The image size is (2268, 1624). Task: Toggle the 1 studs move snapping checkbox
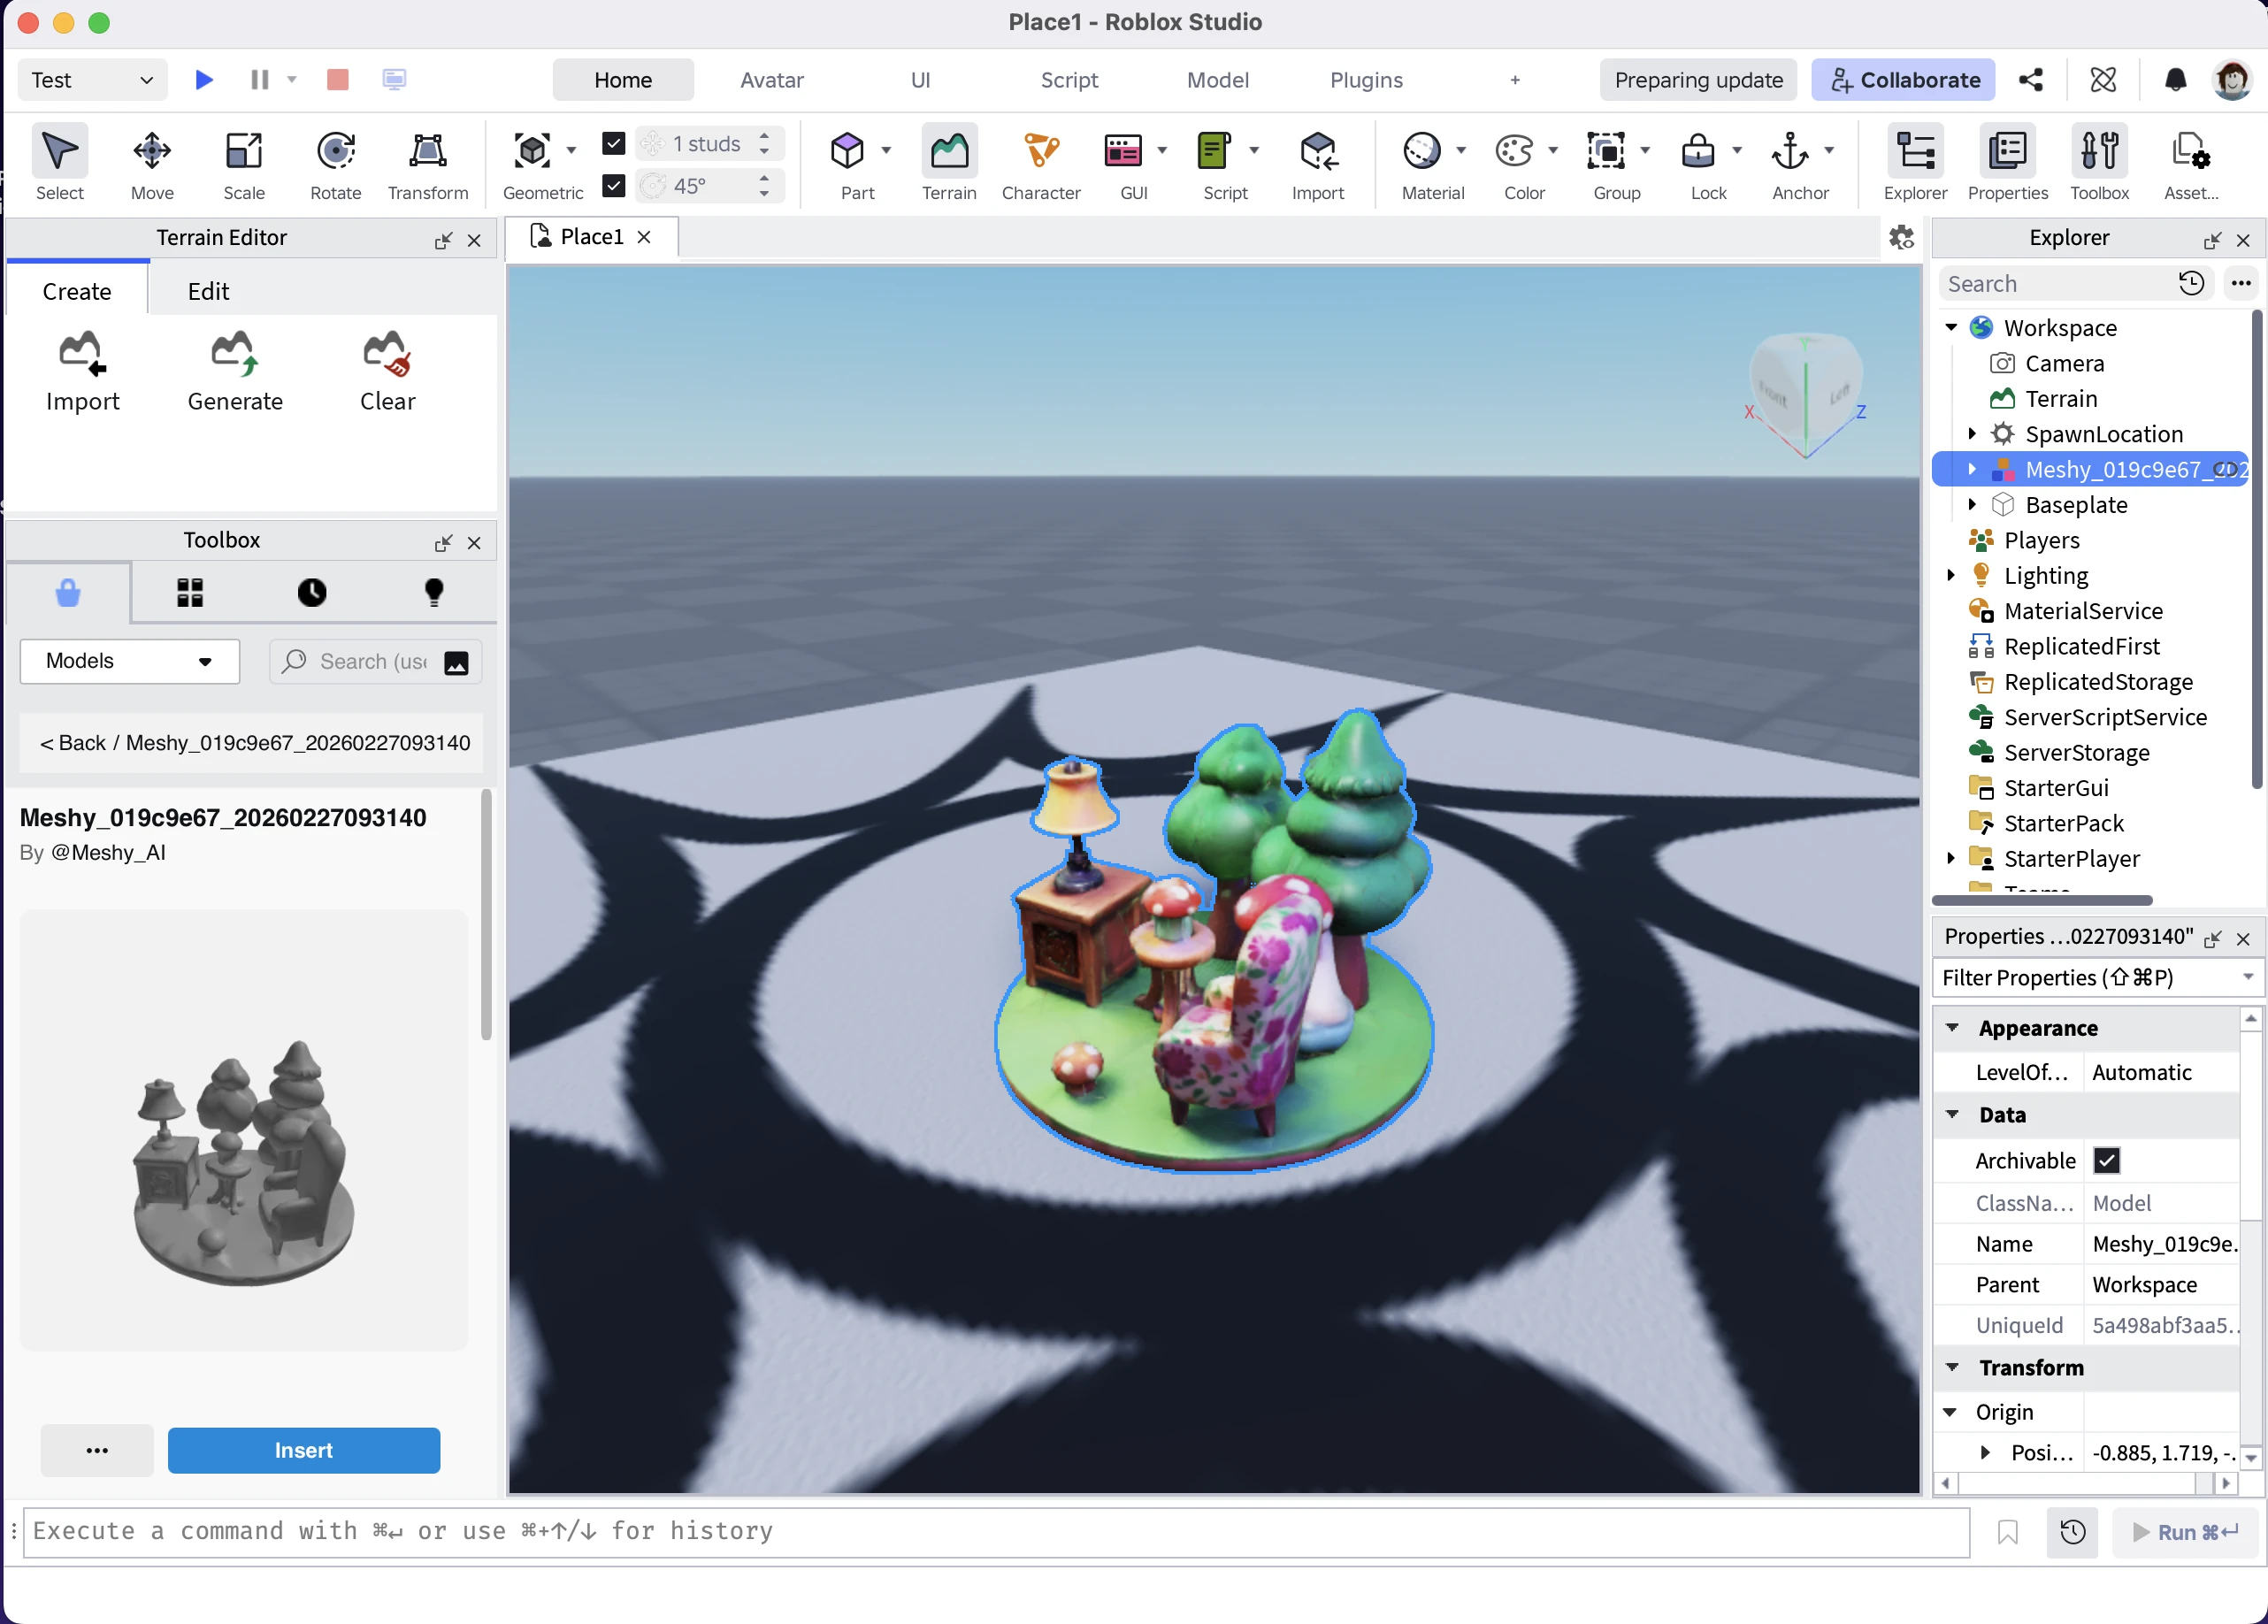pos(614,143)
